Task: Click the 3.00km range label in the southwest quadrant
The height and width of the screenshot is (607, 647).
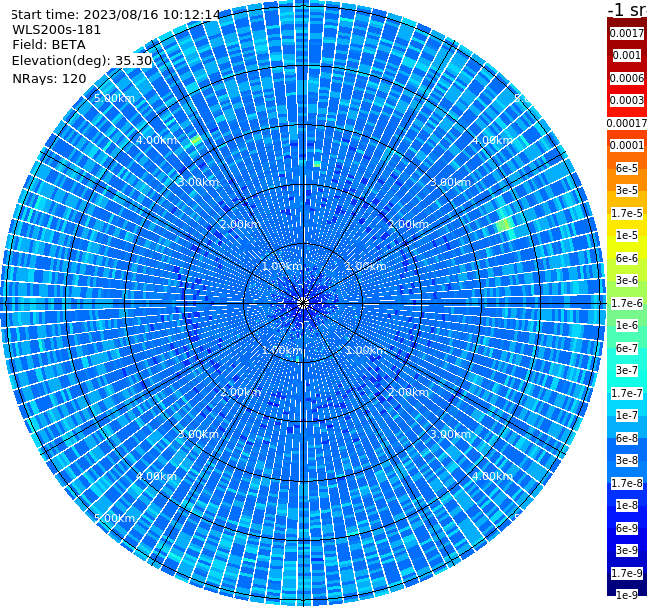Action: pyautogui.click(x=198, y=434)
